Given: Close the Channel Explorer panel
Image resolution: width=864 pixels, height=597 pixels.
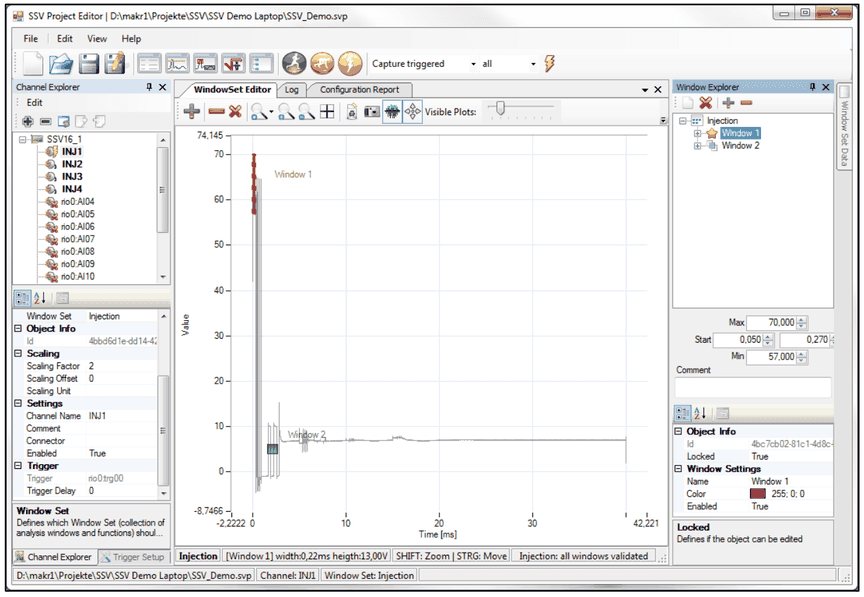Looking at the screenshot, I should (x=163, y=87).
